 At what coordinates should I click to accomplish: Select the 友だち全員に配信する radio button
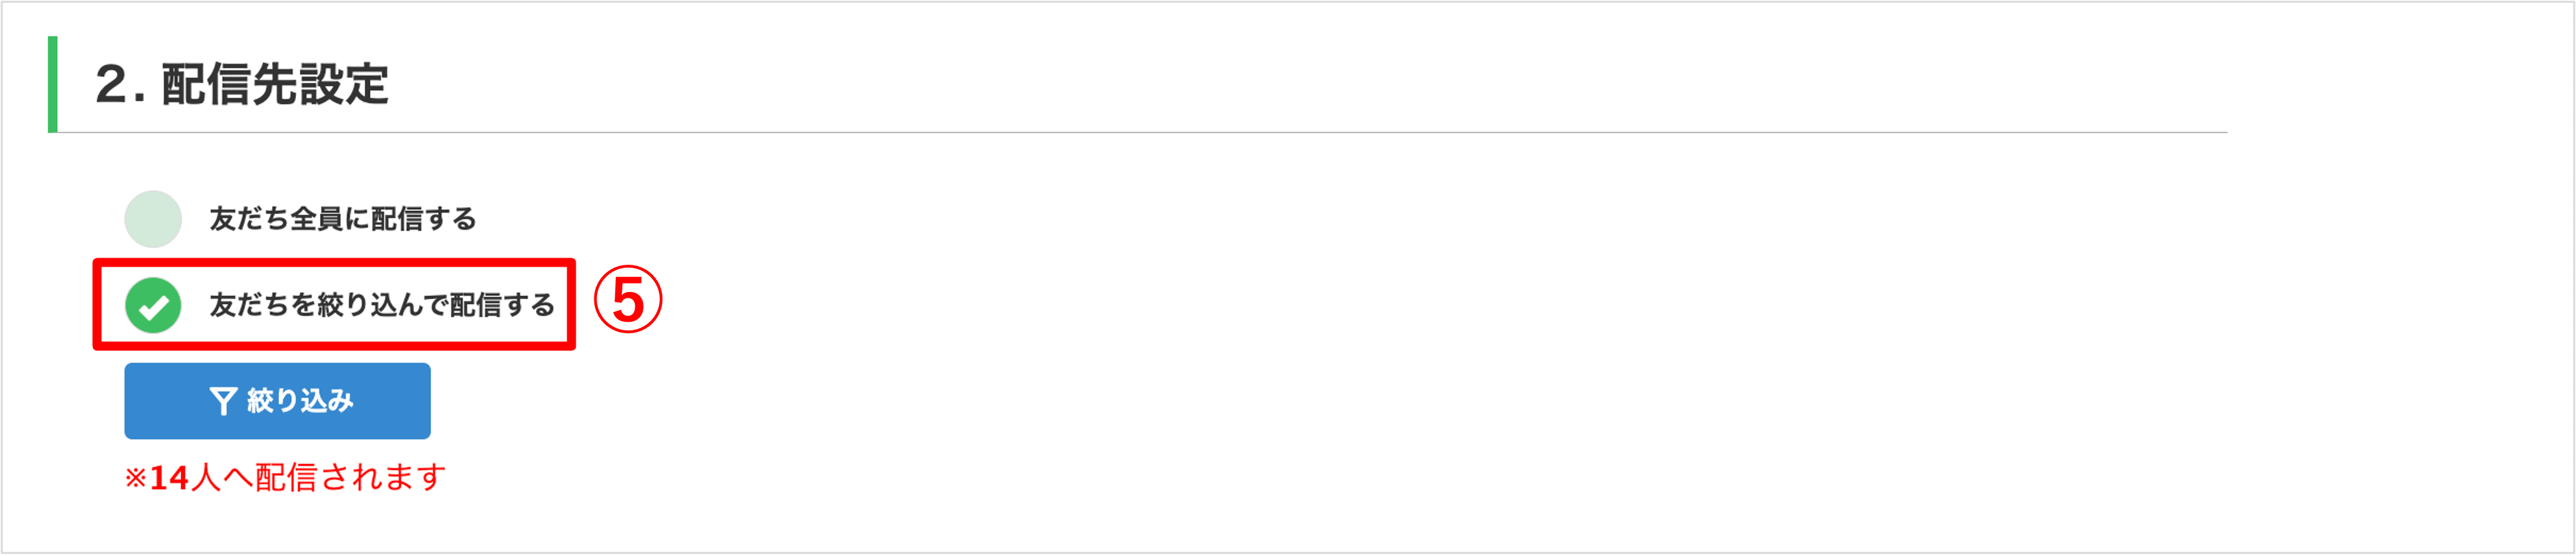153,219
